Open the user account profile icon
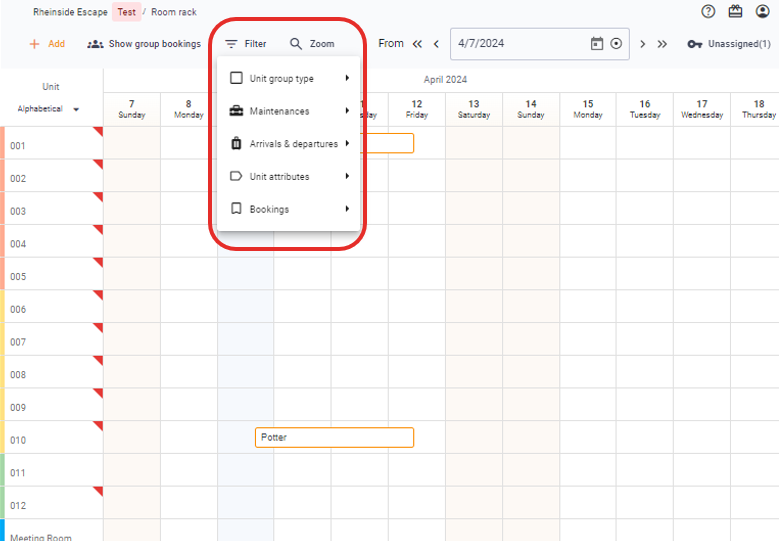This screenshot has width=779, height=541. pos(763,12)
